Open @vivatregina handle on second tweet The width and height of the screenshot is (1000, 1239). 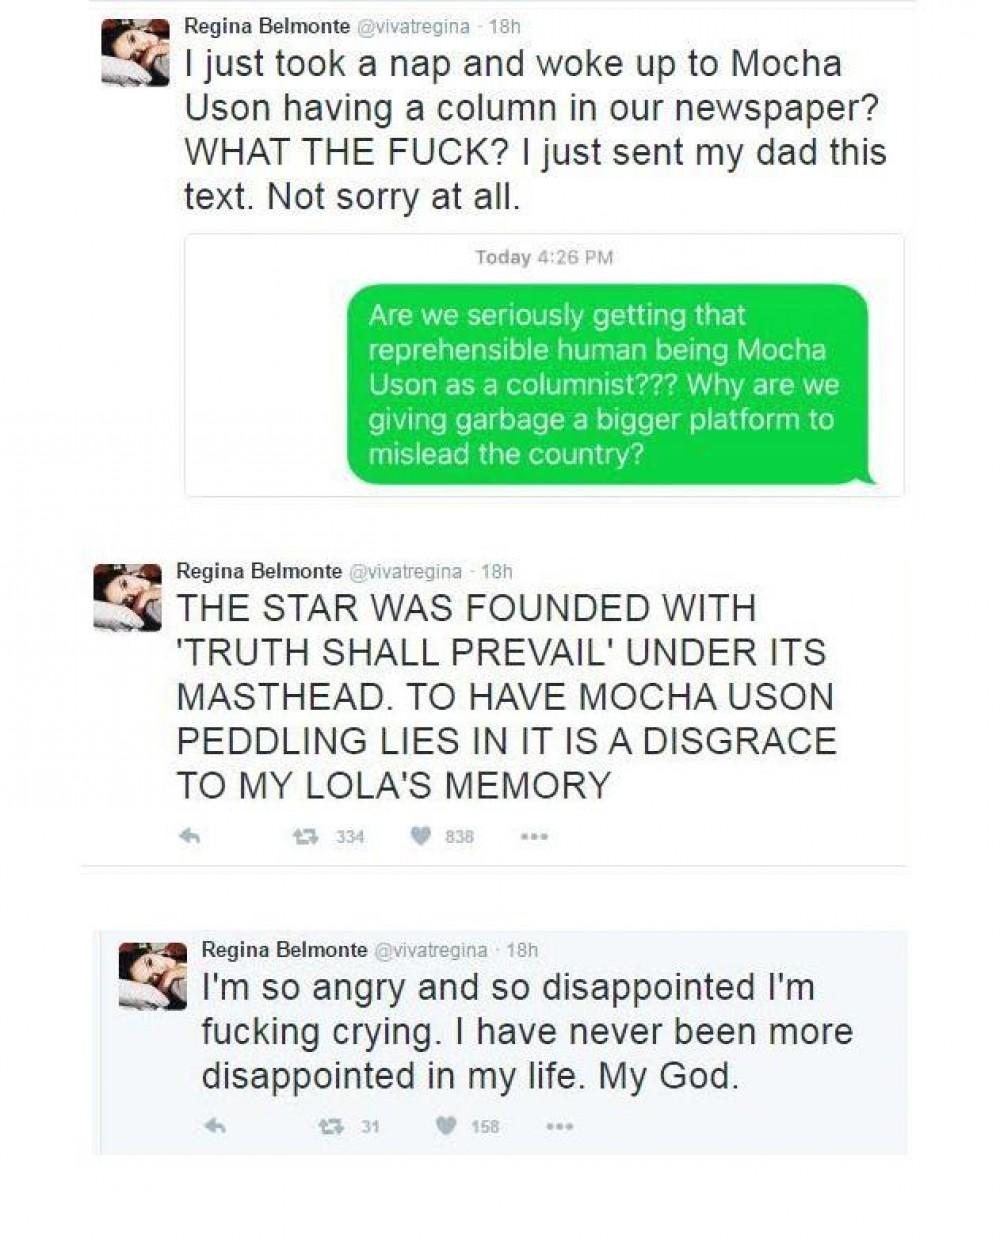point(404,571)
